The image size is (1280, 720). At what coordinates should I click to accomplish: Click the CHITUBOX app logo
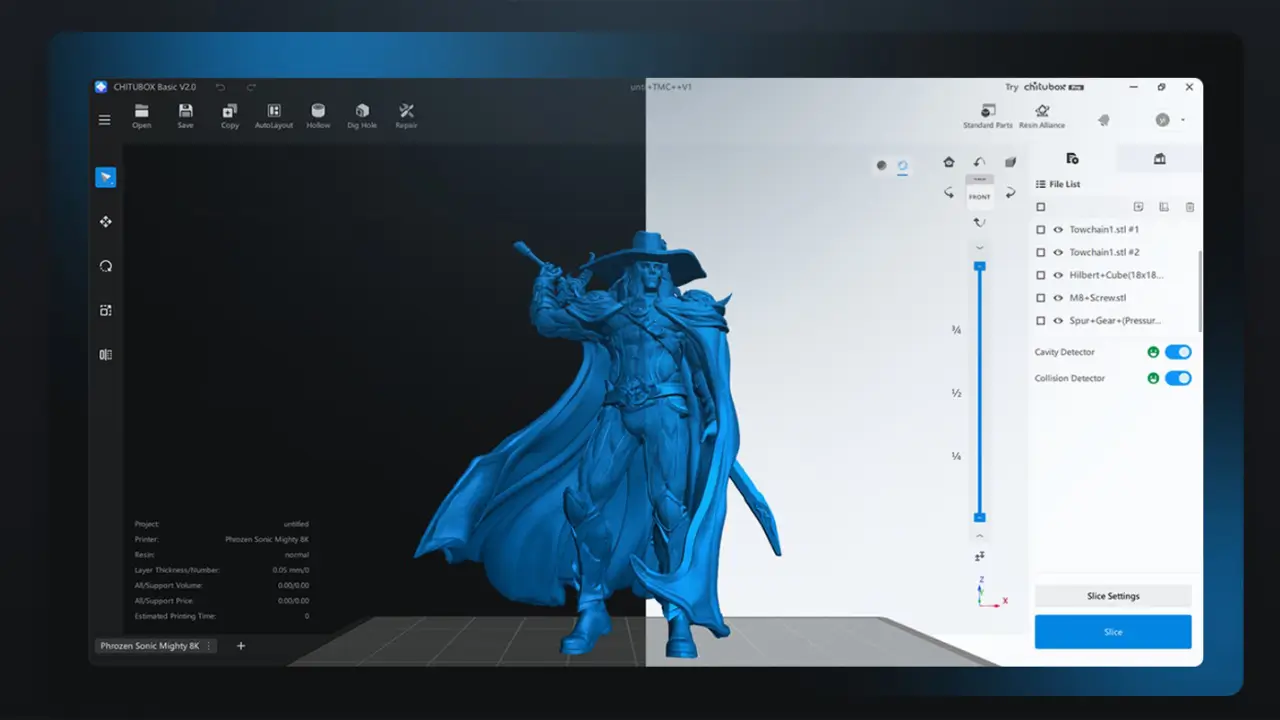click(101, 87)
